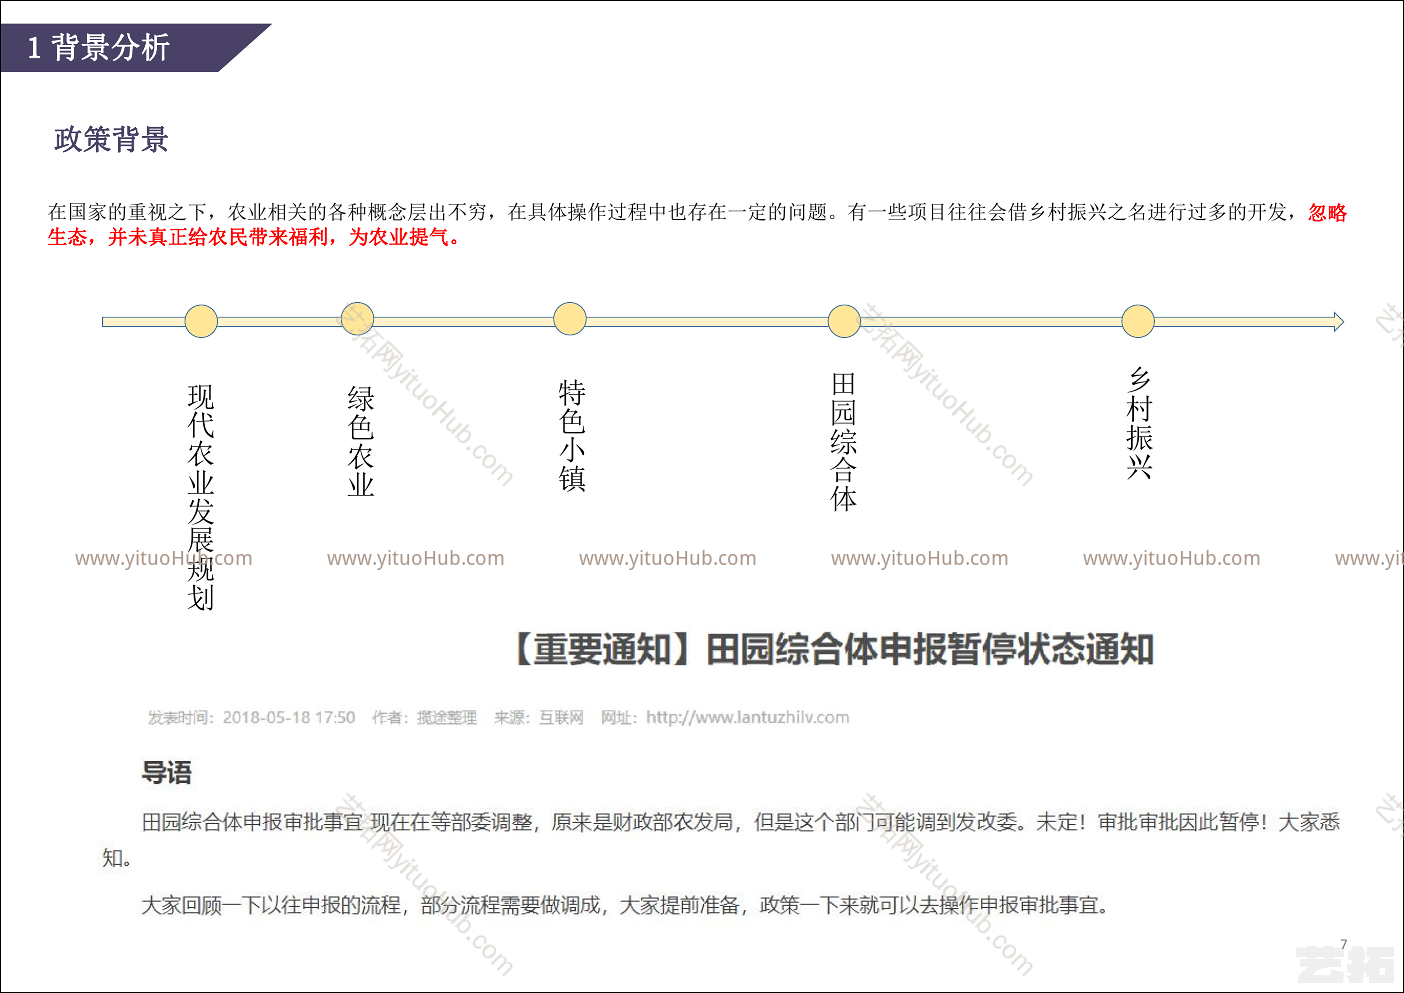This screenshot has height=993, width=1404.
Task: Click the timeline circle above 乡村振兴
Action: pos(1138,321)
